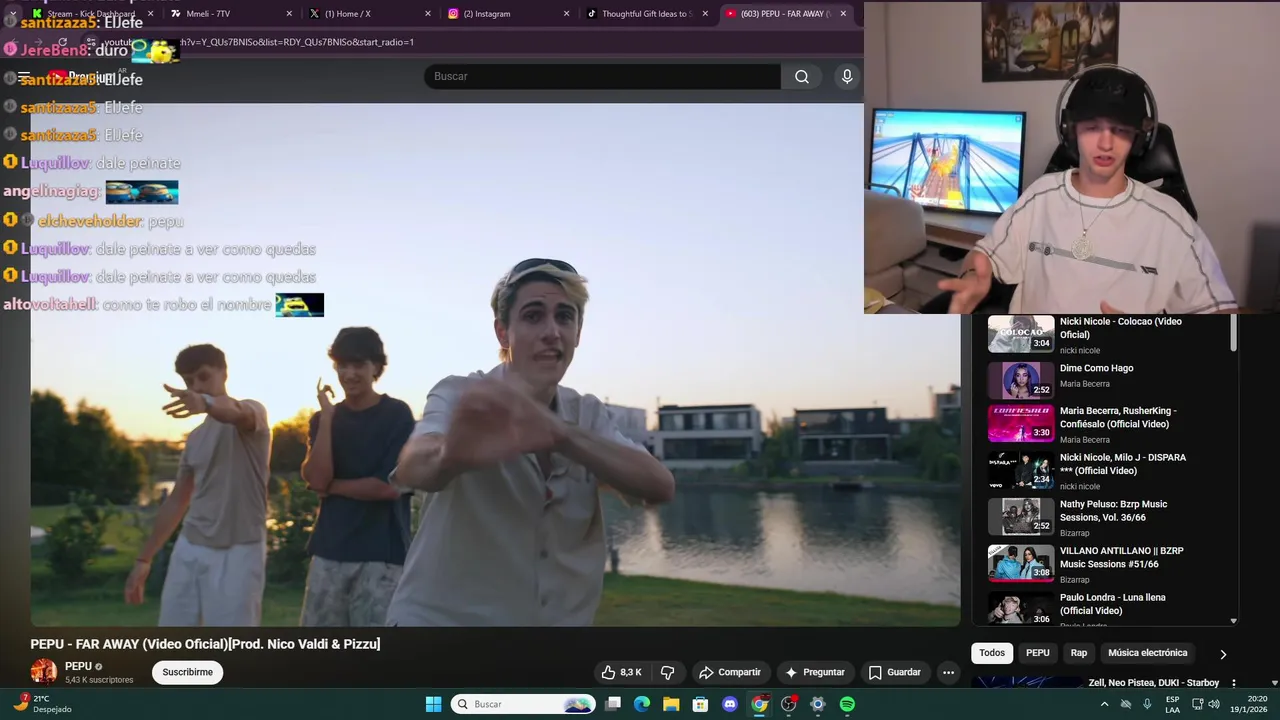
Task: Show hidden tray icons with the chevron
Action: pyautogui.click(x=1104, y=704)
